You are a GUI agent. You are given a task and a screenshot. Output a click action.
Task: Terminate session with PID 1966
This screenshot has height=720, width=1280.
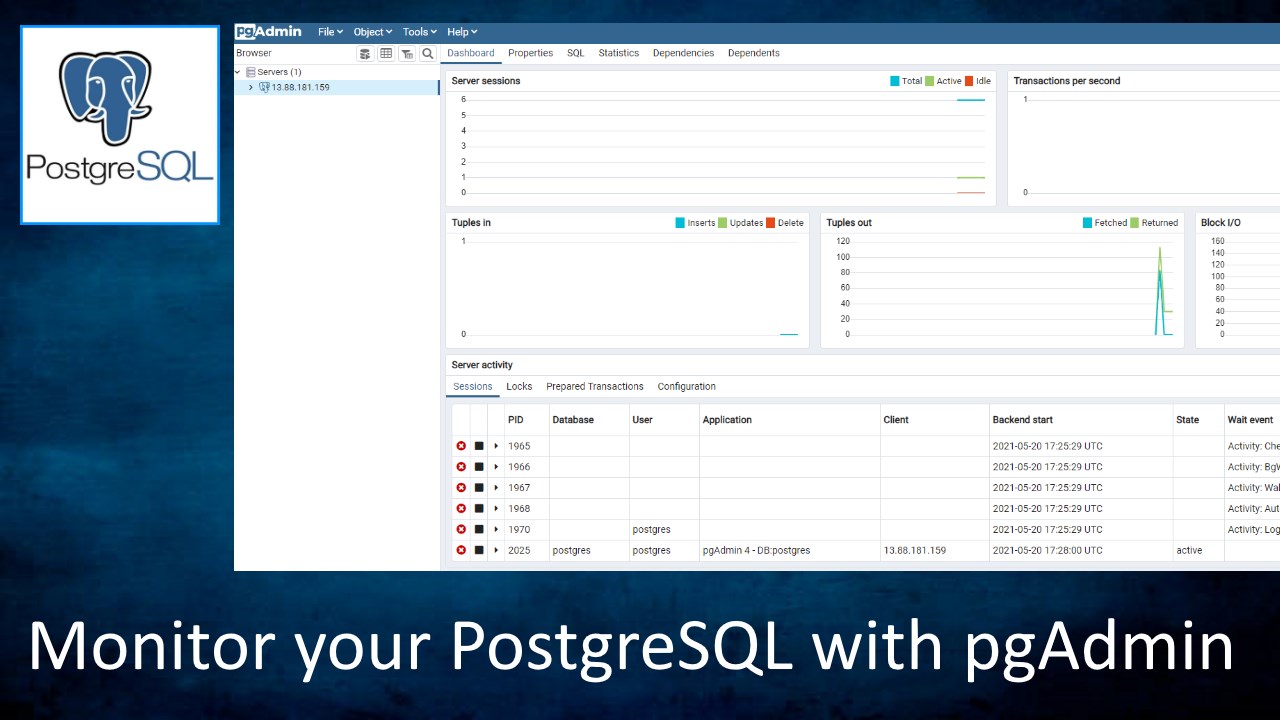tap(461, 467)
